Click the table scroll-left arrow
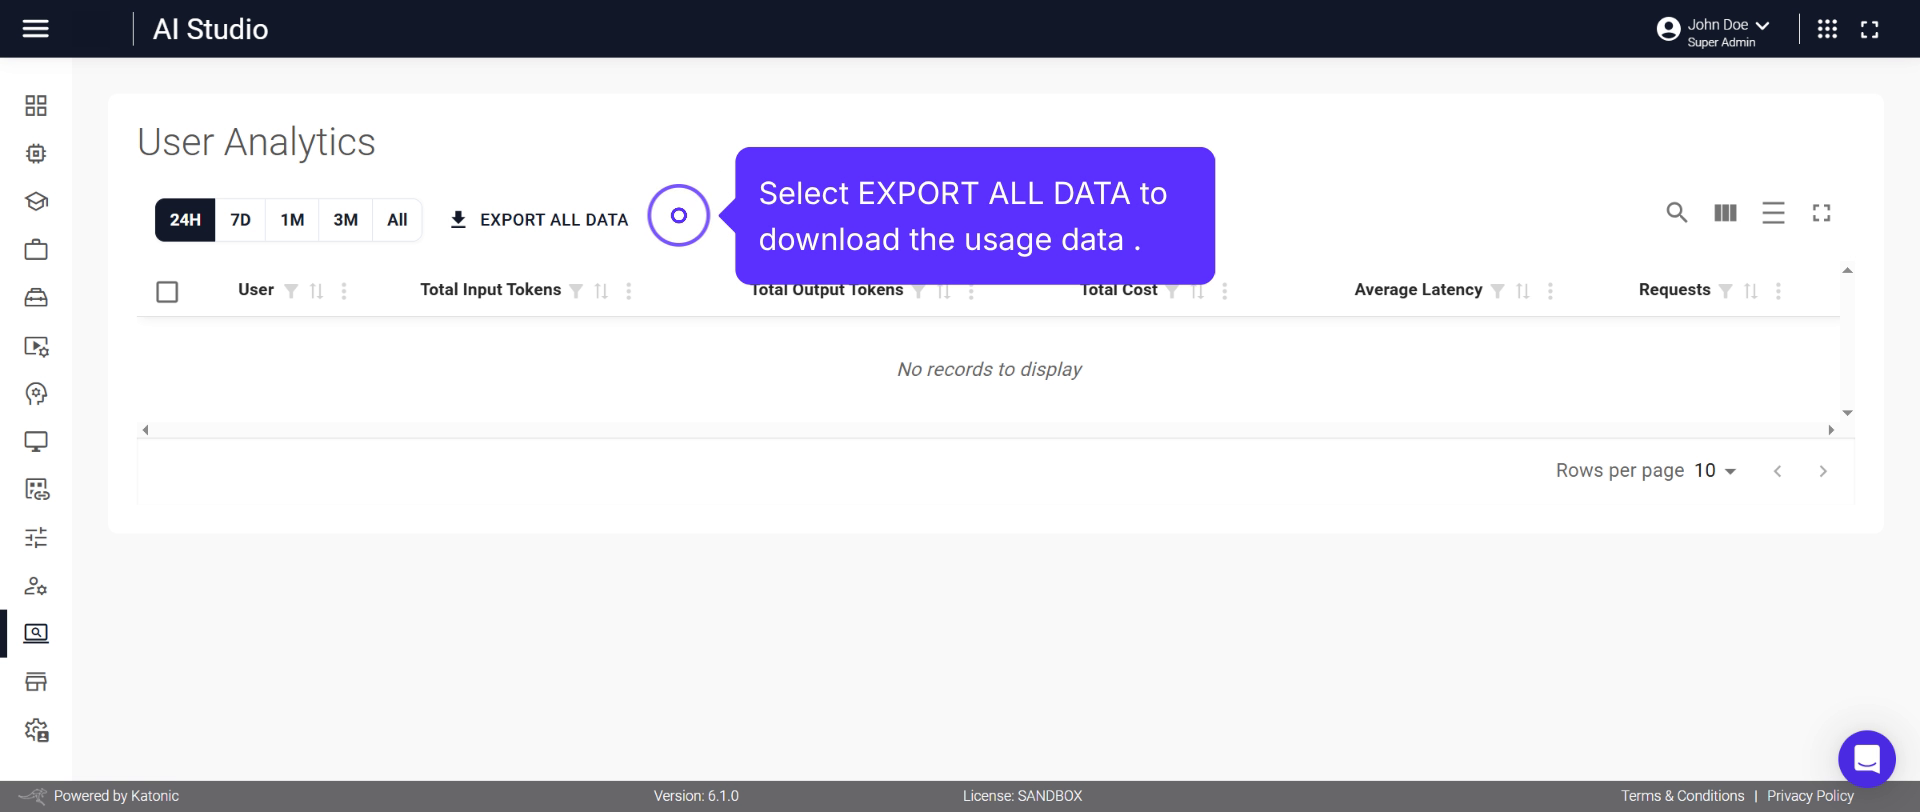The width and height of the screenshot is (1920, 812). click(145, 430)
